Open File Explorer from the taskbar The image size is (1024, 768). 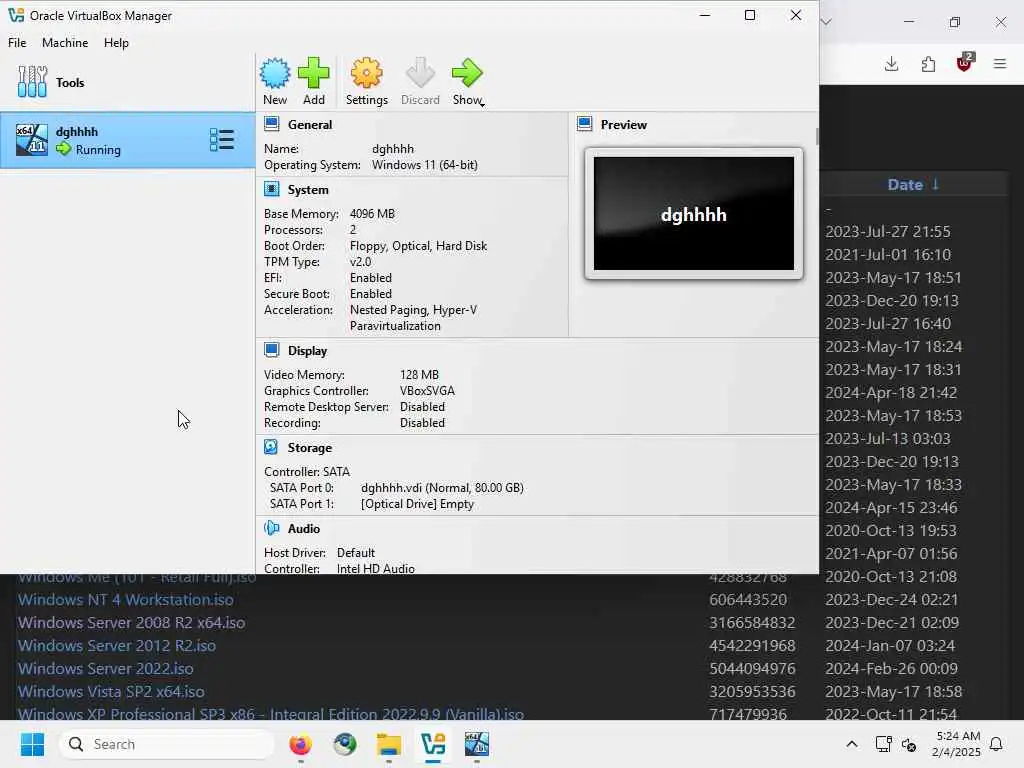[389, 744]
